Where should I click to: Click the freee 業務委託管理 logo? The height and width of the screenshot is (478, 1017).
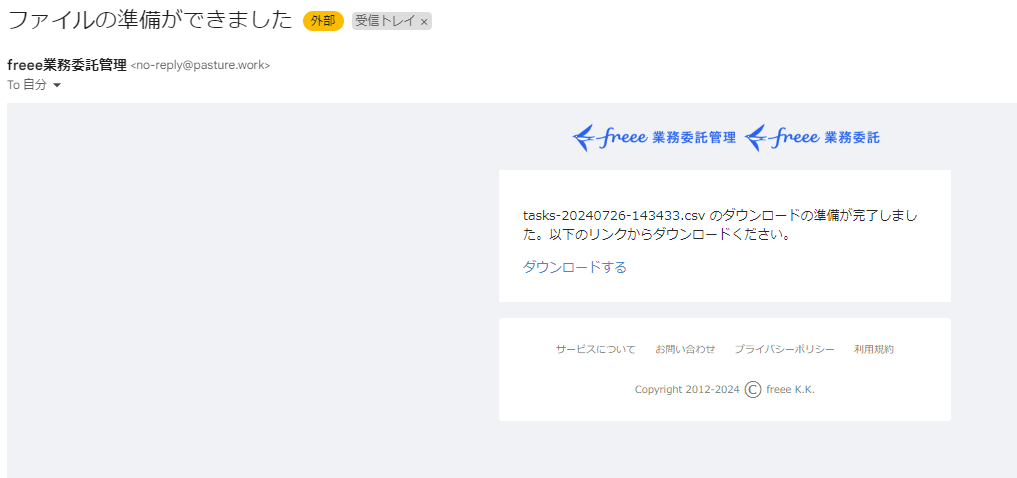coord(654,137)
